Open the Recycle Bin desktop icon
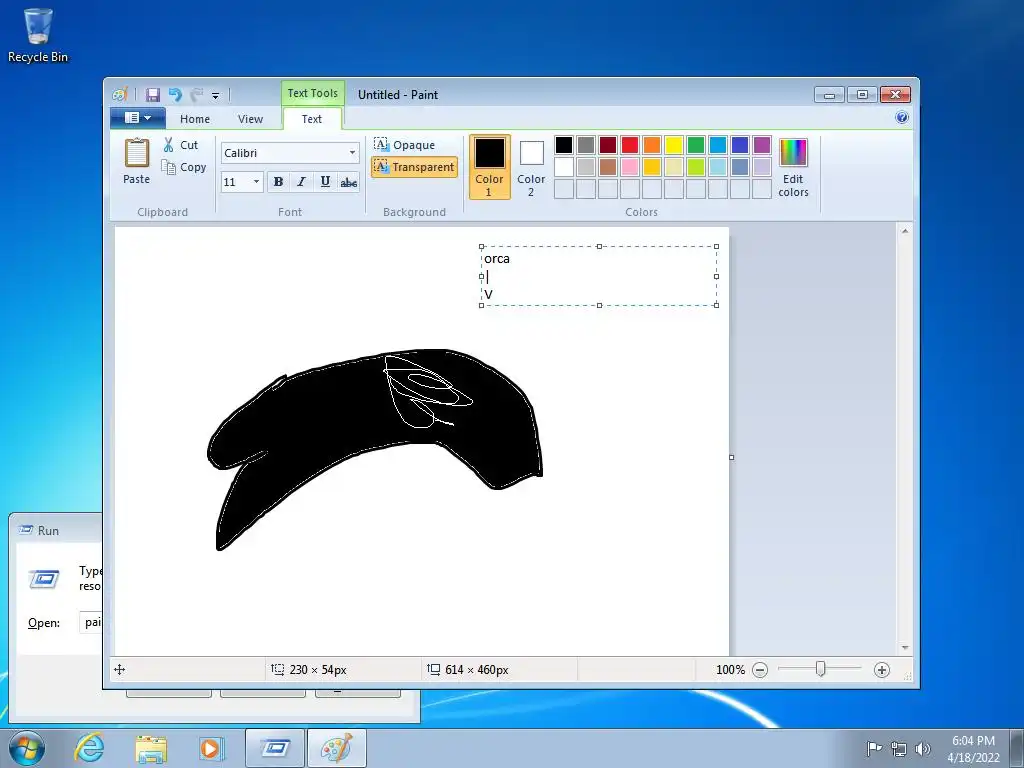The image size is (1024, 768). (x=38, y=36)
